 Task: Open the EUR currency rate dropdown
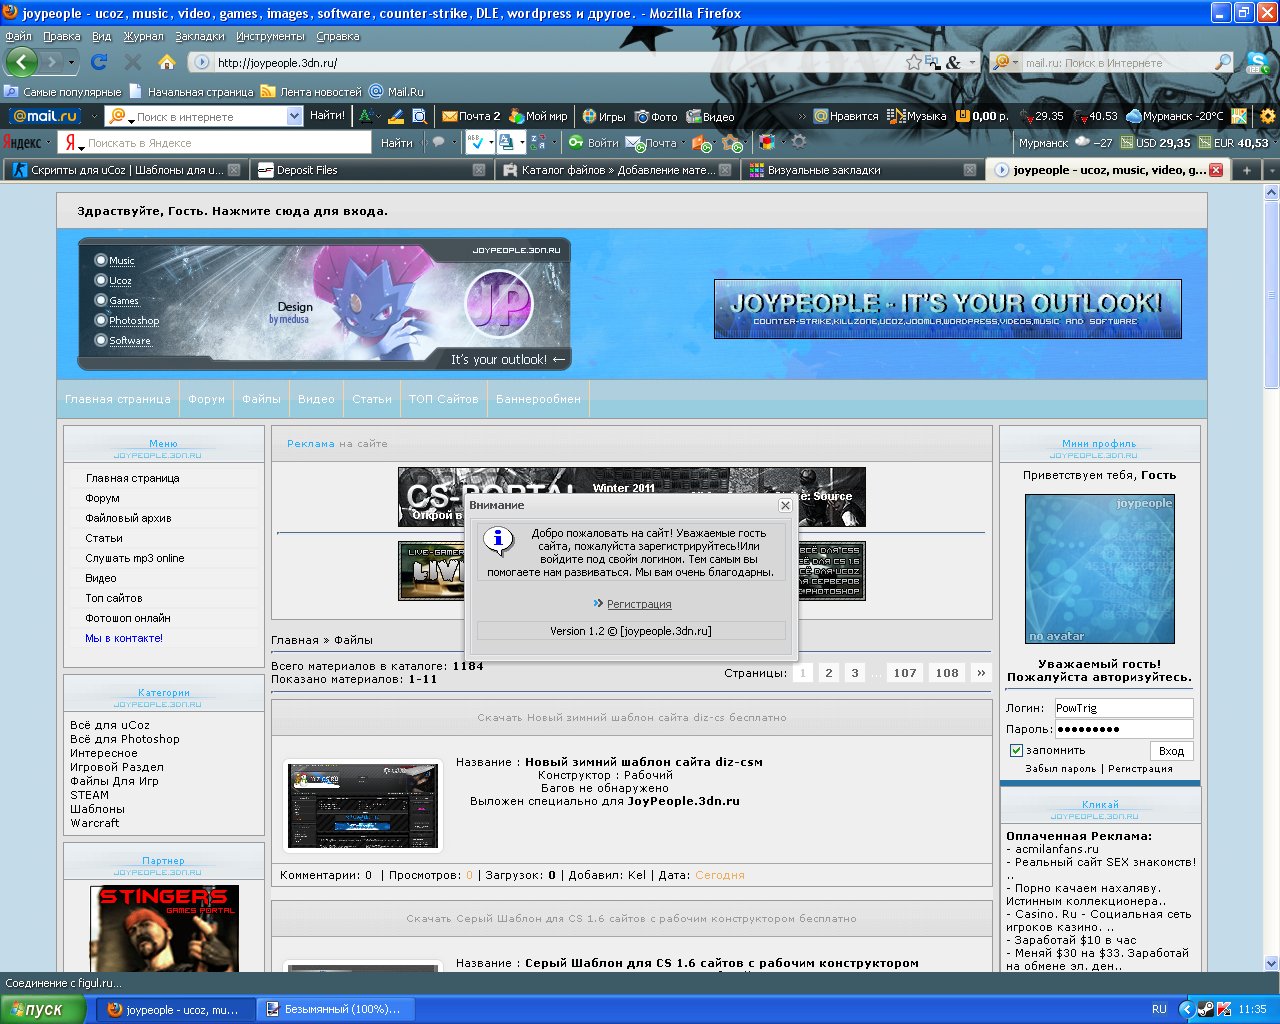(x=1274, y=143)
